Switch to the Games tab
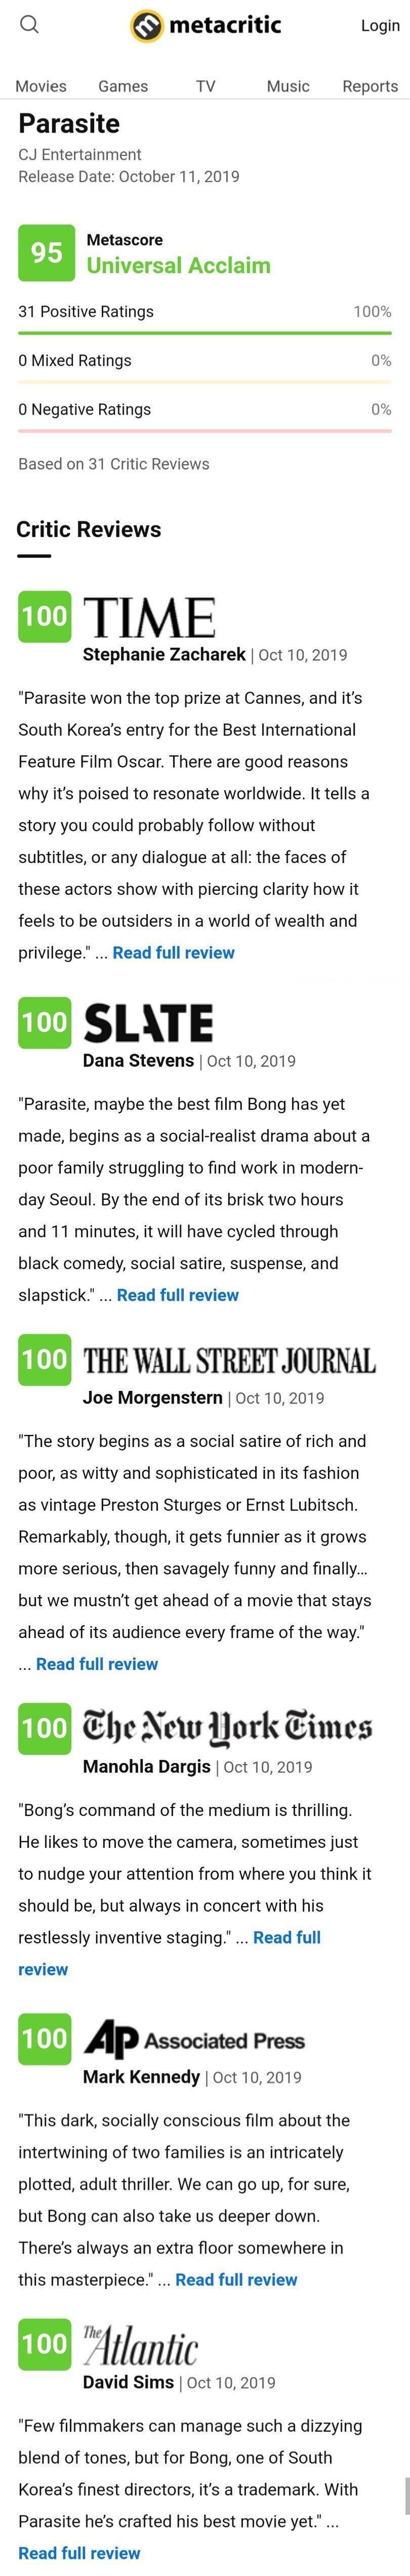Screen dimensions: 410x2576 point(123,86)
